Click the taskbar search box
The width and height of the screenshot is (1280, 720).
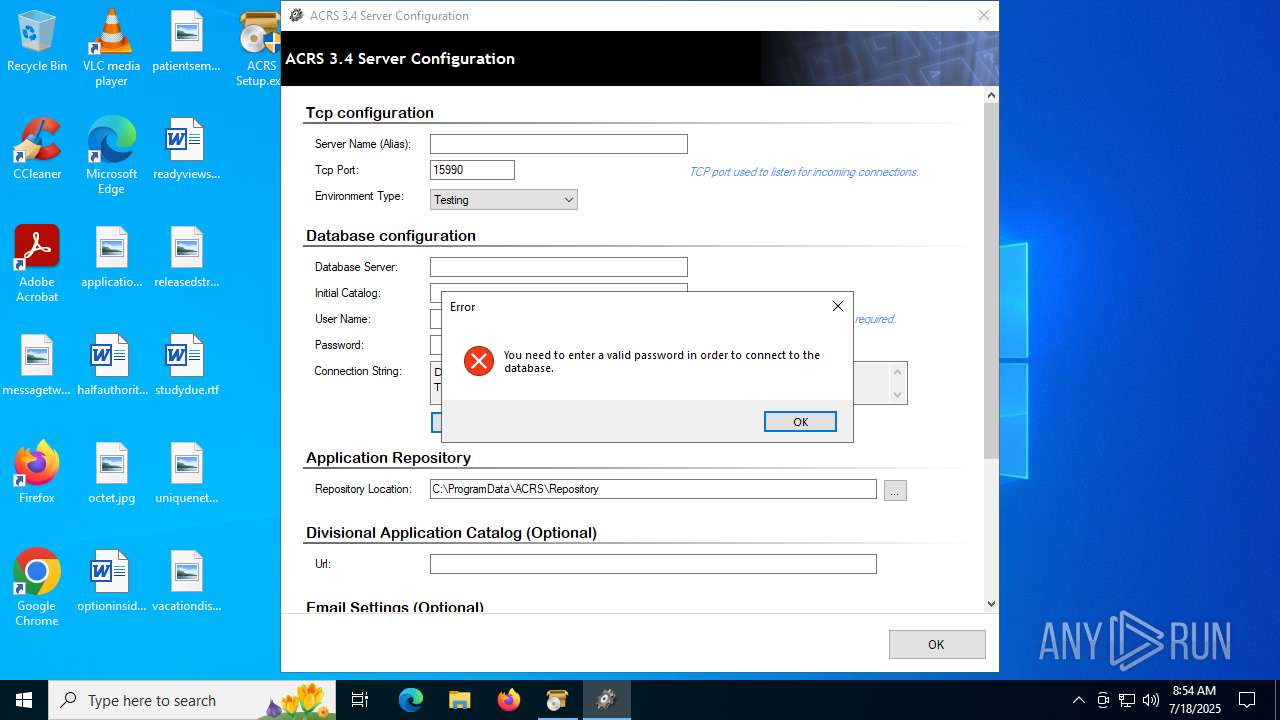tap(192, 700)
